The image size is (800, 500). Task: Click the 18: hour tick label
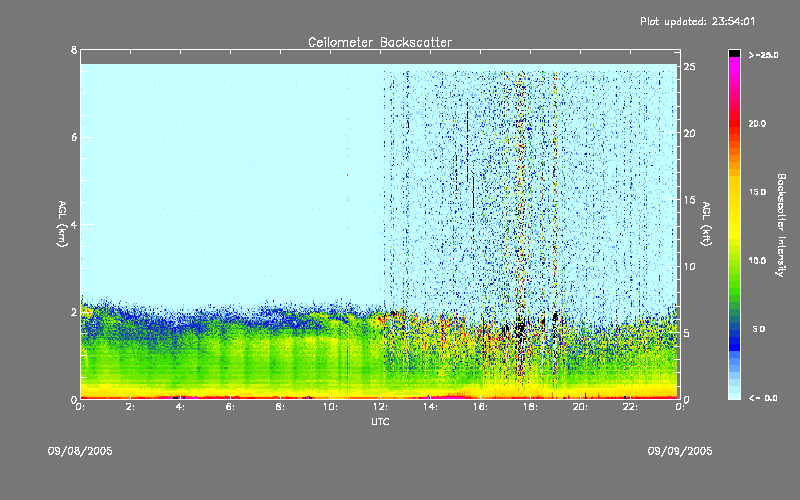point(531,407)
